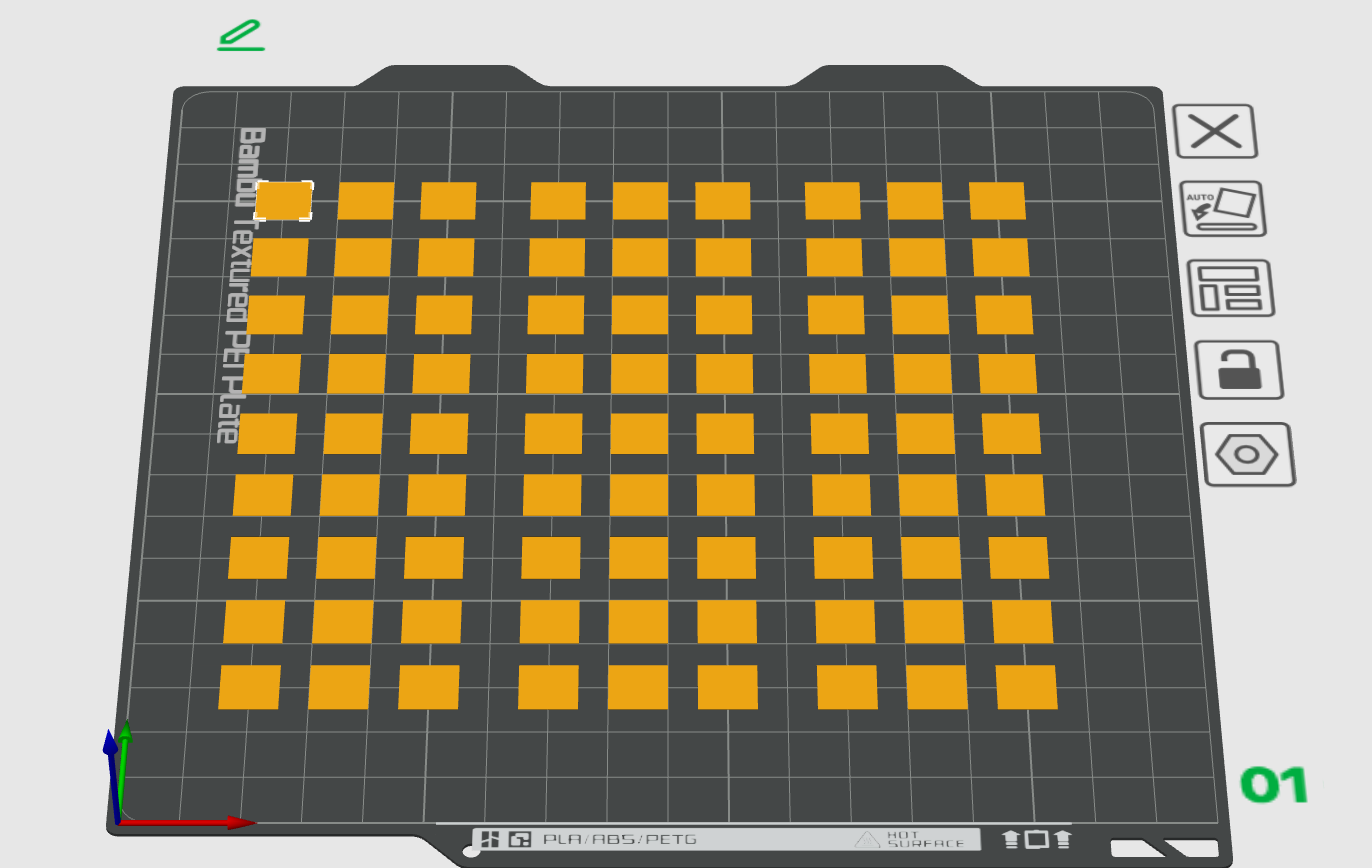The width and height of the screenshot is (1372, 868).
Task: Open plate settings via the hexagon icon
Action: click(x=1247, y=455)
